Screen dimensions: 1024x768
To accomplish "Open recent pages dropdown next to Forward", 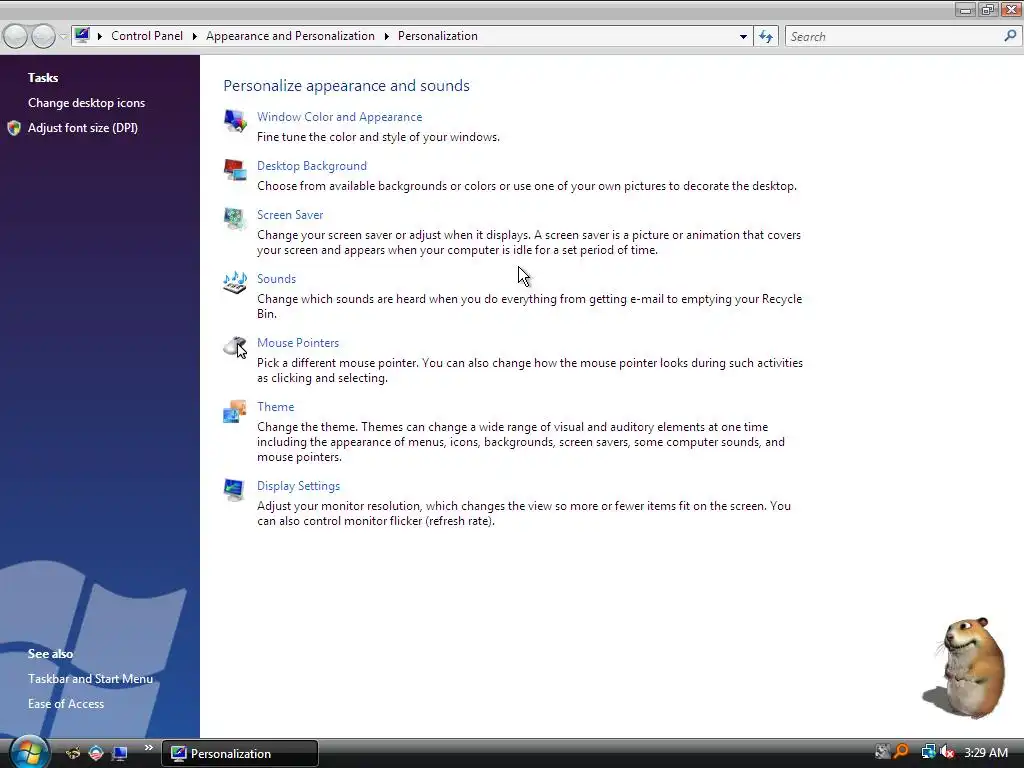I will pos(63,37).
